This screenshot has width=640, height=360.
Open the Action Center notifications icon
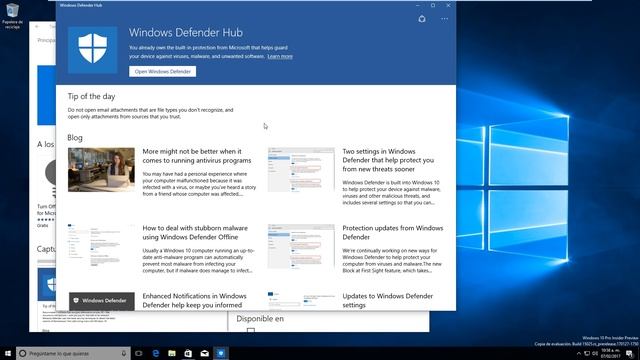tap(629, 353)
